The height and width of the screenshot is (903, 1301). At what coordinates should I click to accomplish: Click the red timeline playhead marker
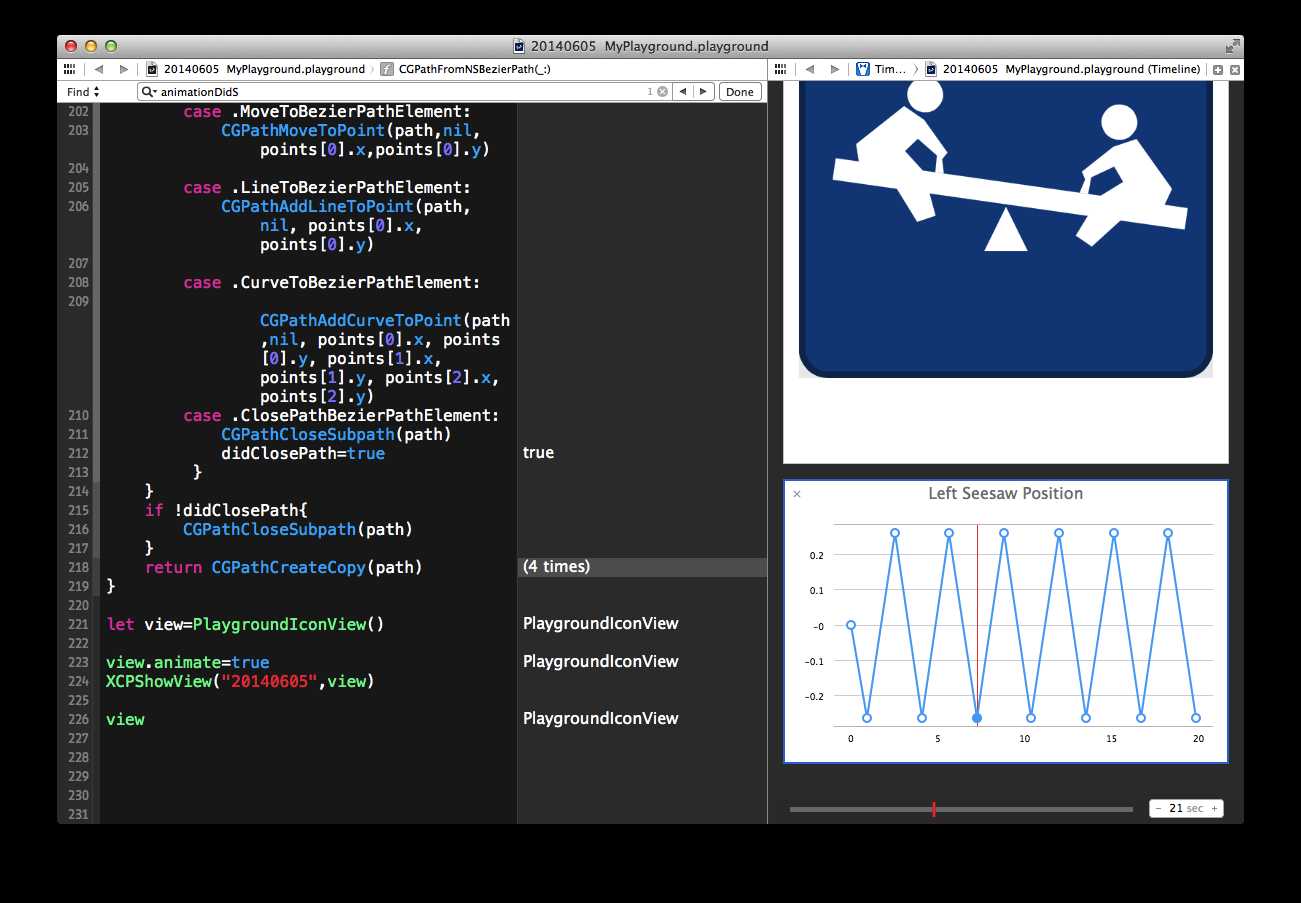point(933,809)
